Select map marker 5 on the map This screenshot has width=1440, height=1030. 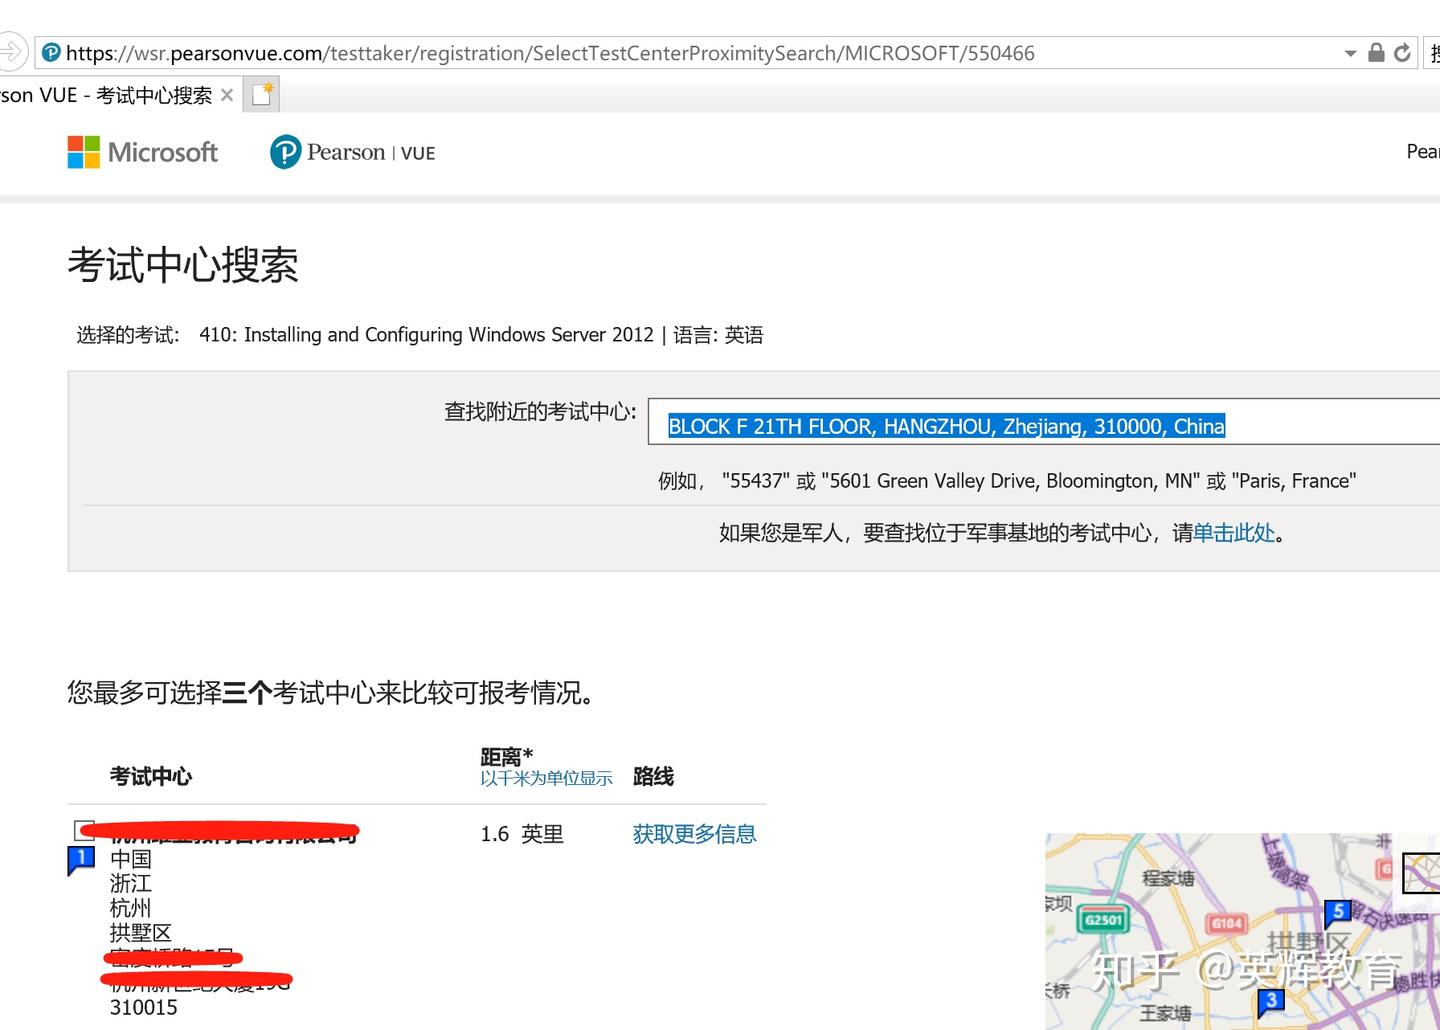click(x=1338, y=911)
